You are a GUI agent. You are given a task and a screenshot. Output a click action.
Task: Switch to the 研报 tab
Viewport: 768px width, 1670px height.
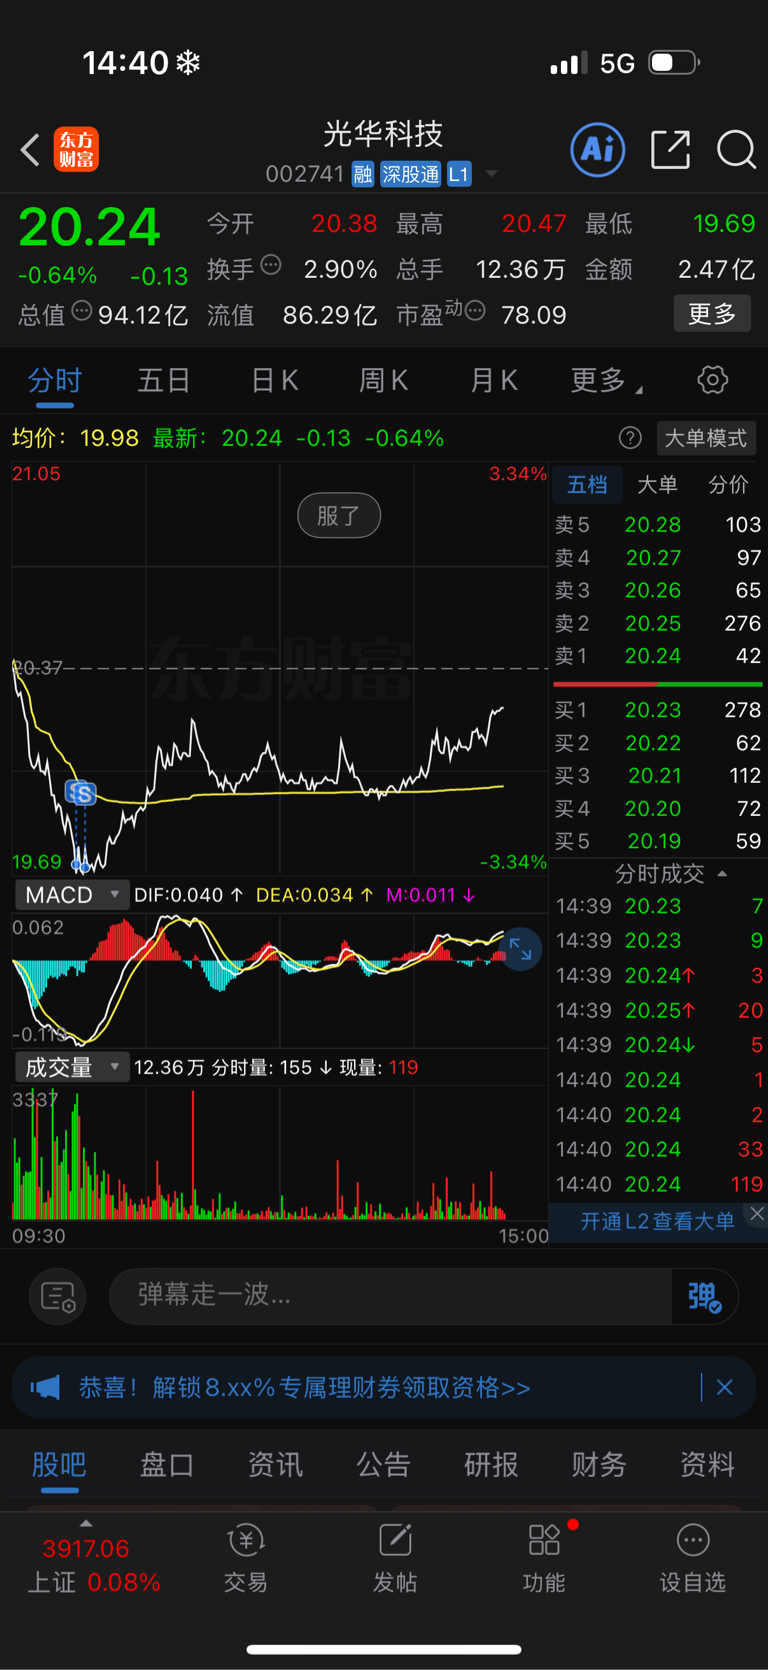pos(491,1465)
